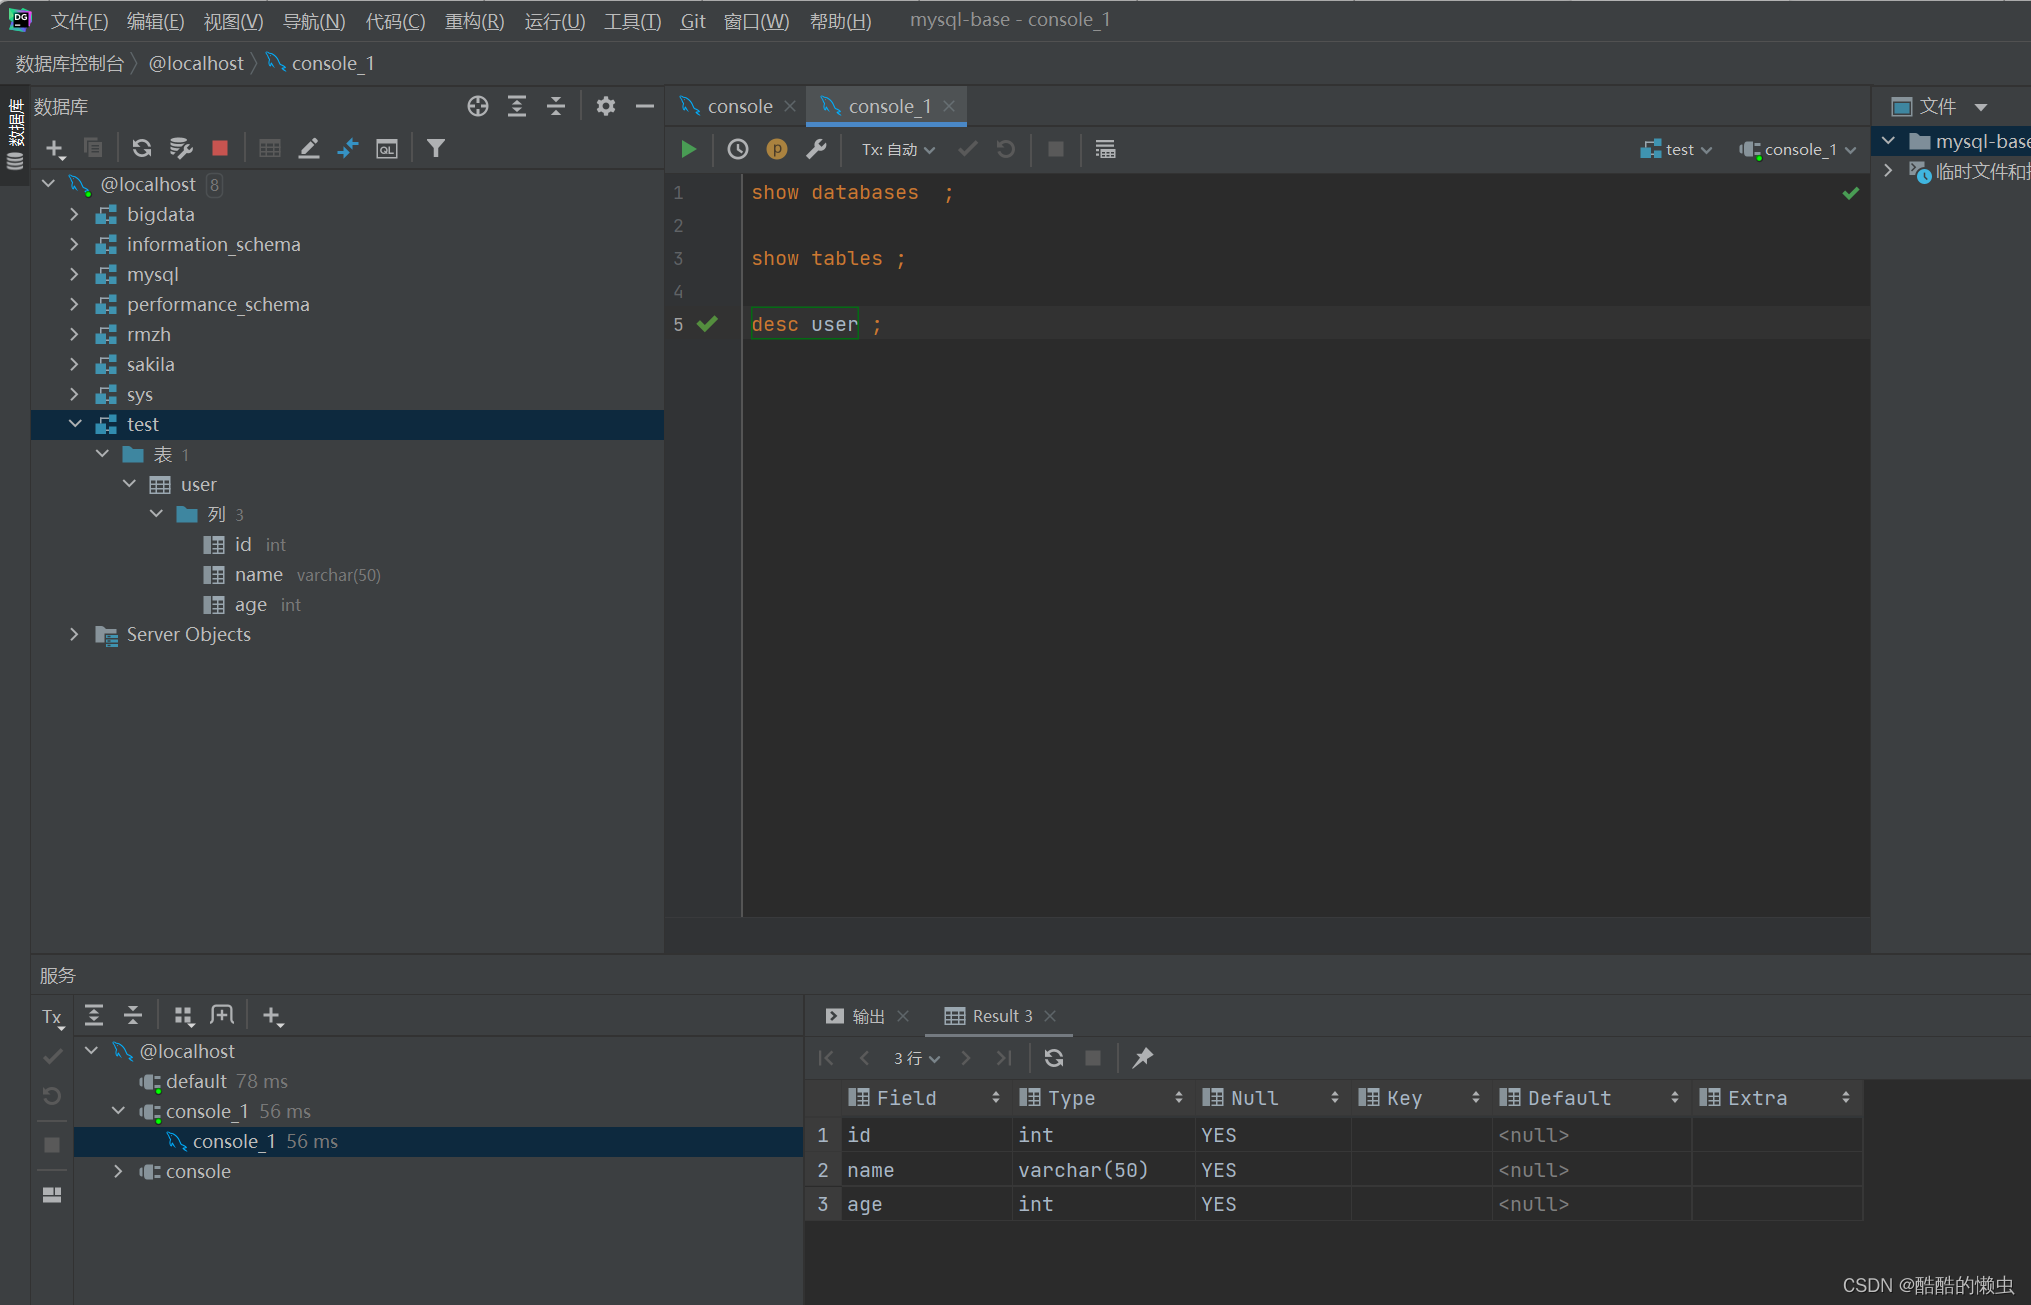Click Expand All icon in database panel header

[x=517, y=106]
